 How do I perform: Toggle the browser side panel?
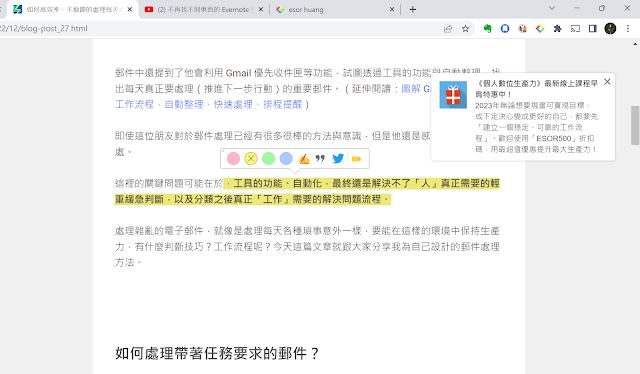pyautogui.click(x=593, y=29)
